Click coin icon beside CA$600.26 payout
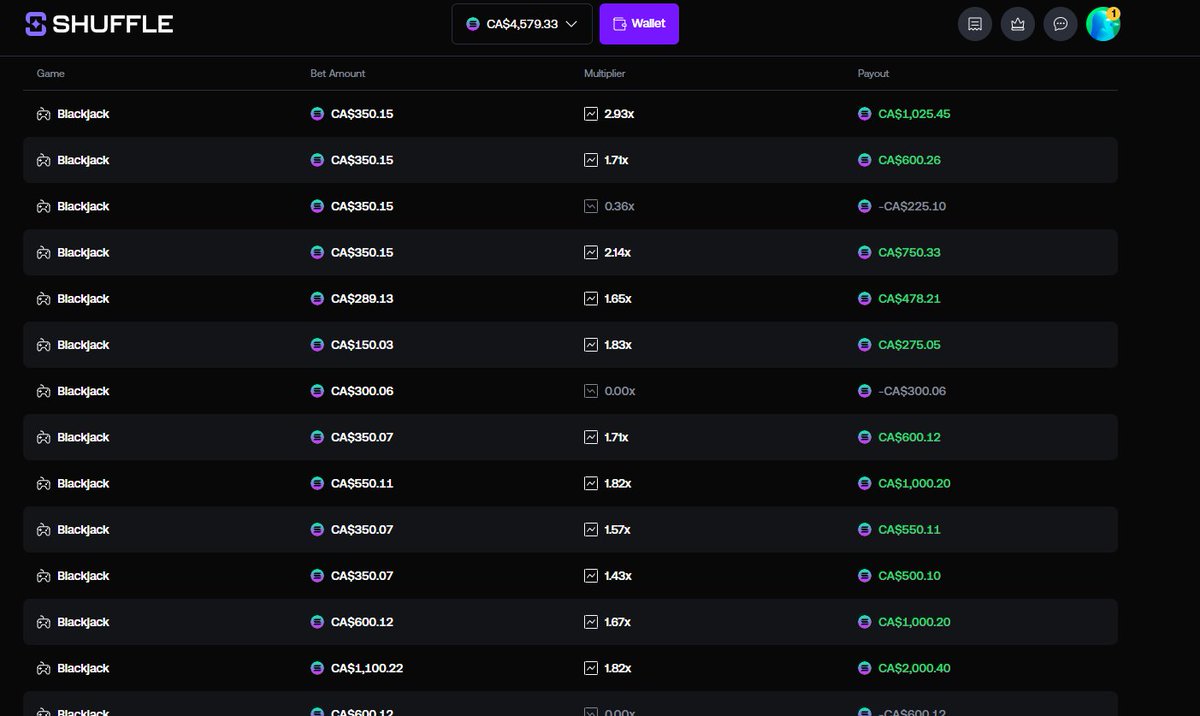The image size is (1200, 716). tap(865, 160)
